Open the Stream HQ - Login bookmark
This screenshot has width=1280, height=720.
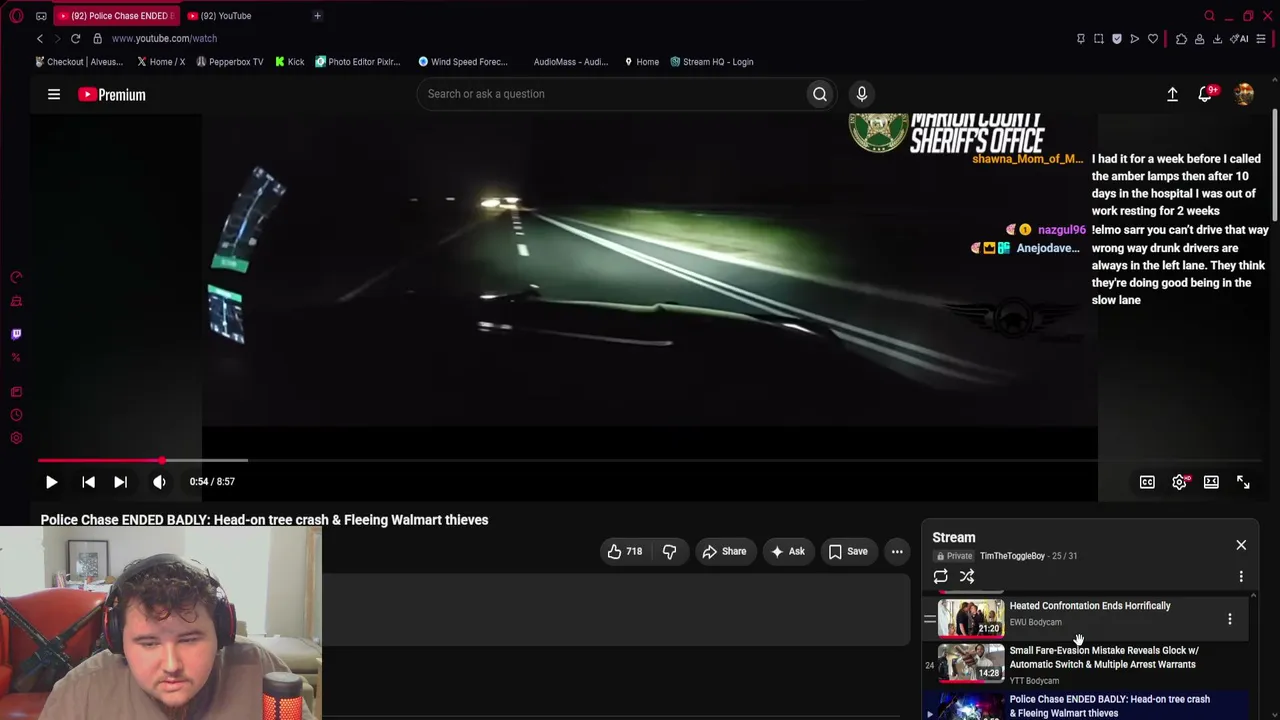pos(712,62)
